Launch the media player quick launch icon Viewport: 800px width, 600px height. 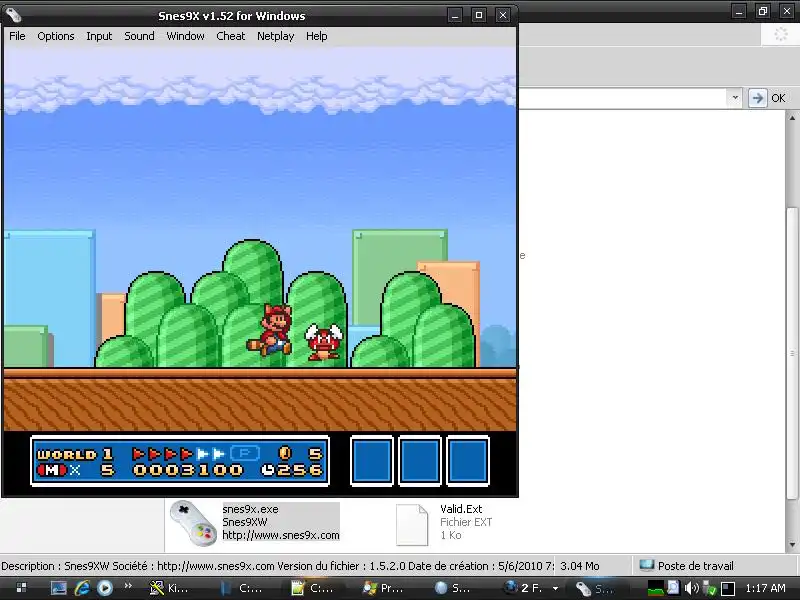[105, 588]
